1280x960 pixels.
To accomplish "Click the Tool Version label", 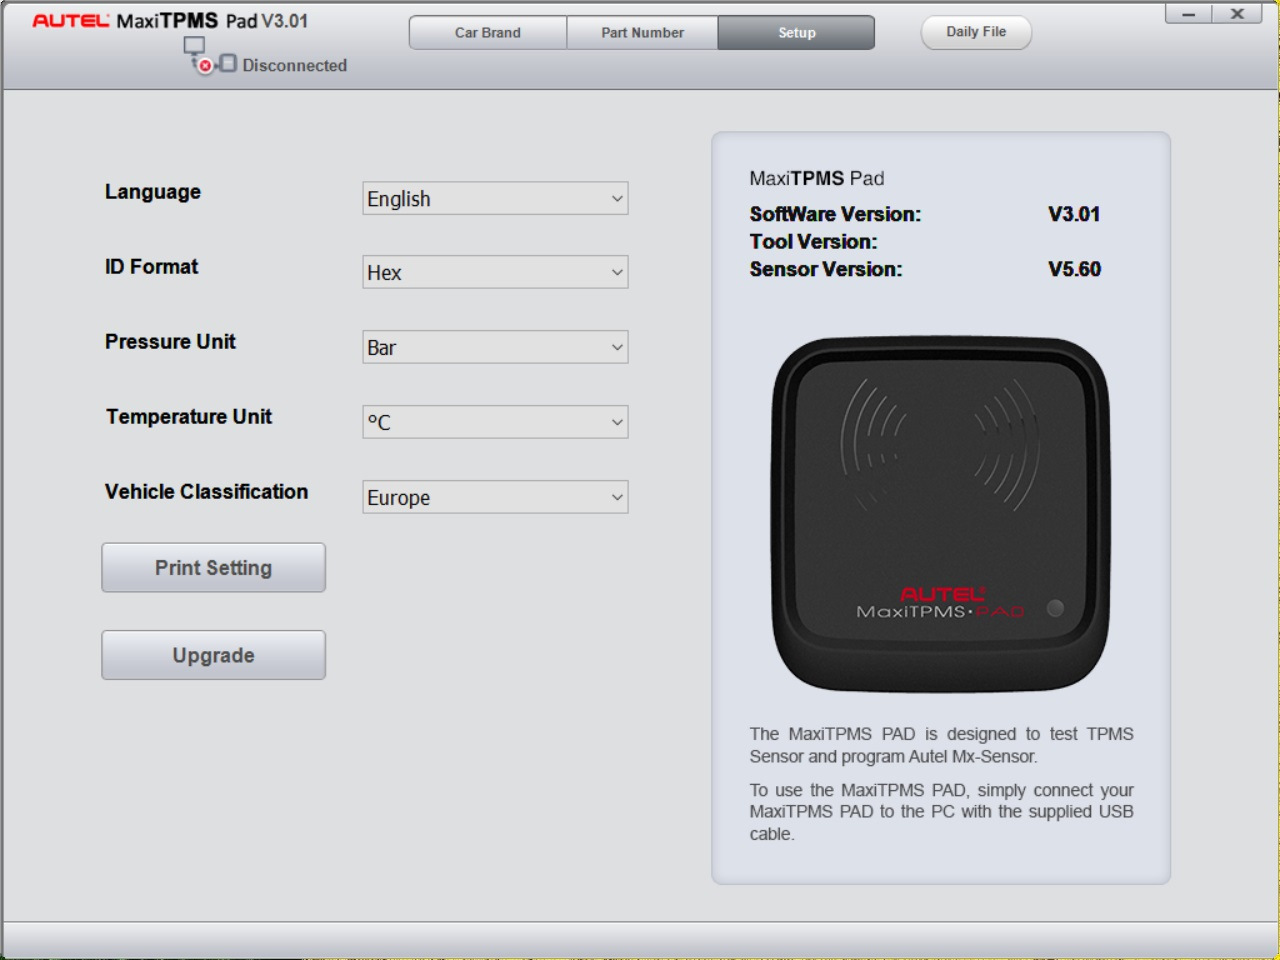I will [813, 242].
